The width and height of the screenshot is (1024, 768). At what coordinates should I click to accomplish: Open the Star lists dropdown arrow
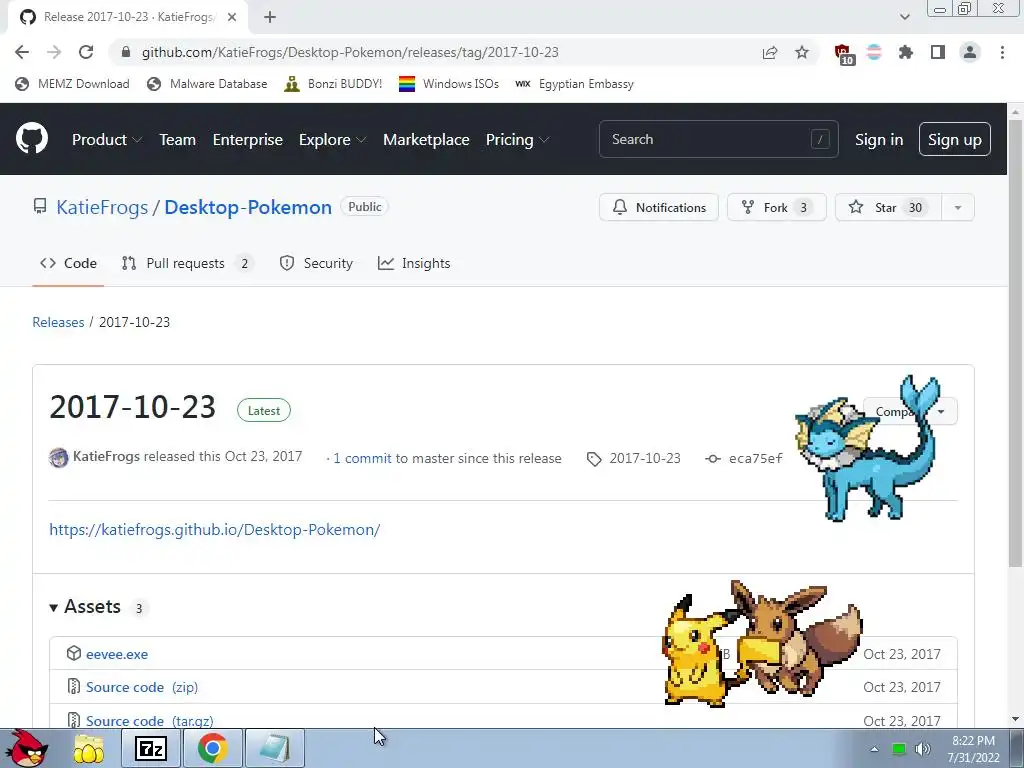point(958,208)
